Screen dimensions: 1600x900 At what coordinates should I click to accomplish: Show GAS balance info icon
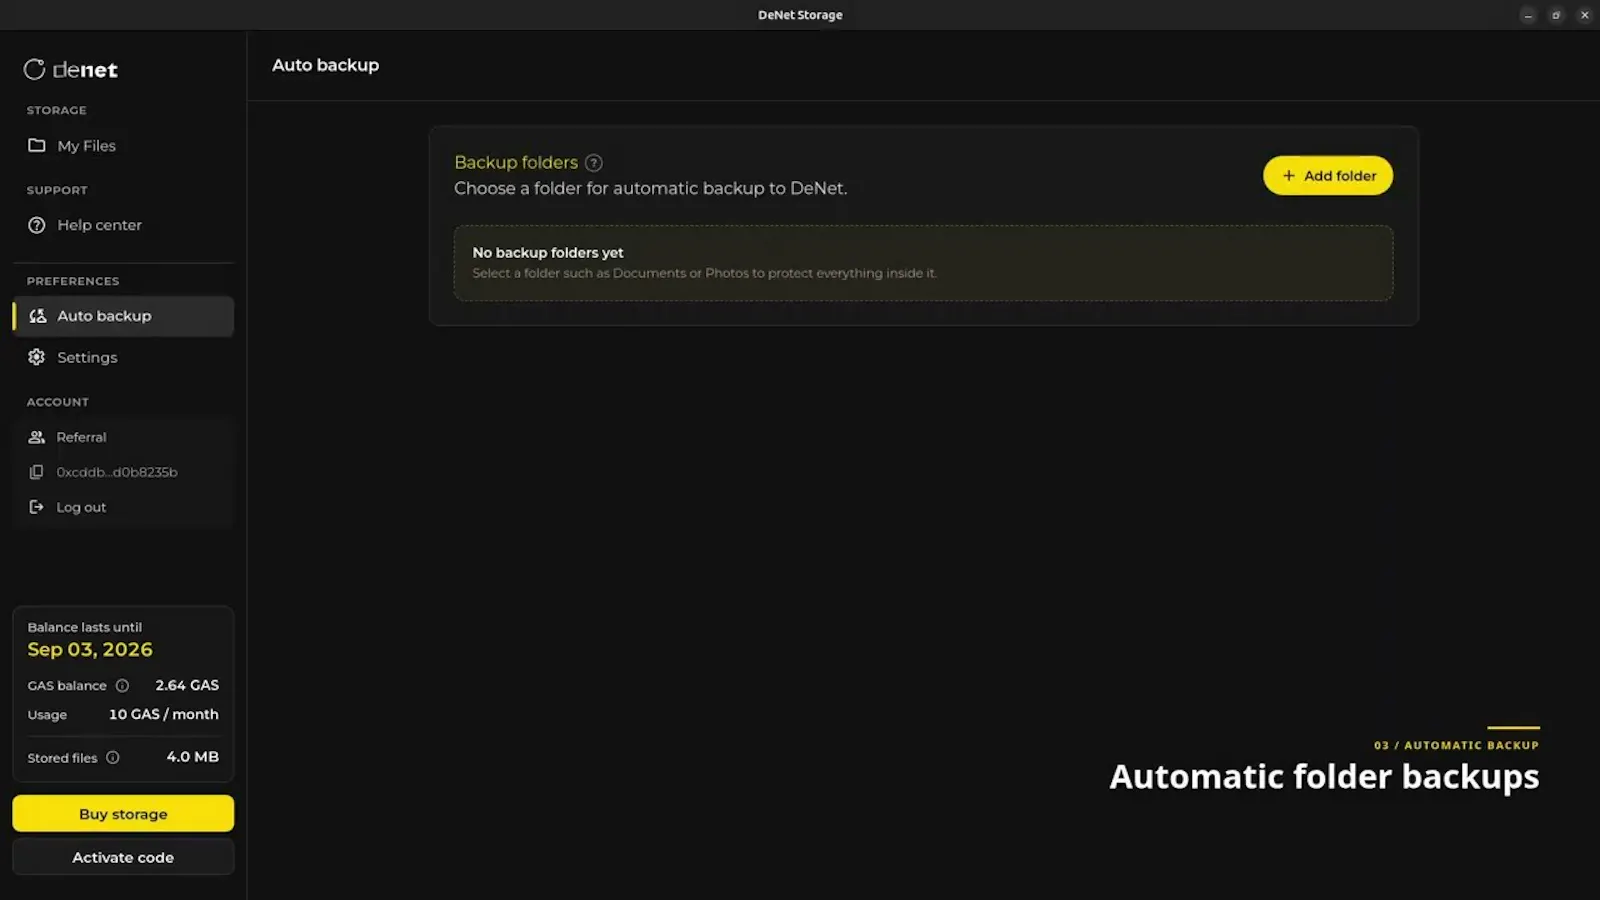tap(122, 686)
